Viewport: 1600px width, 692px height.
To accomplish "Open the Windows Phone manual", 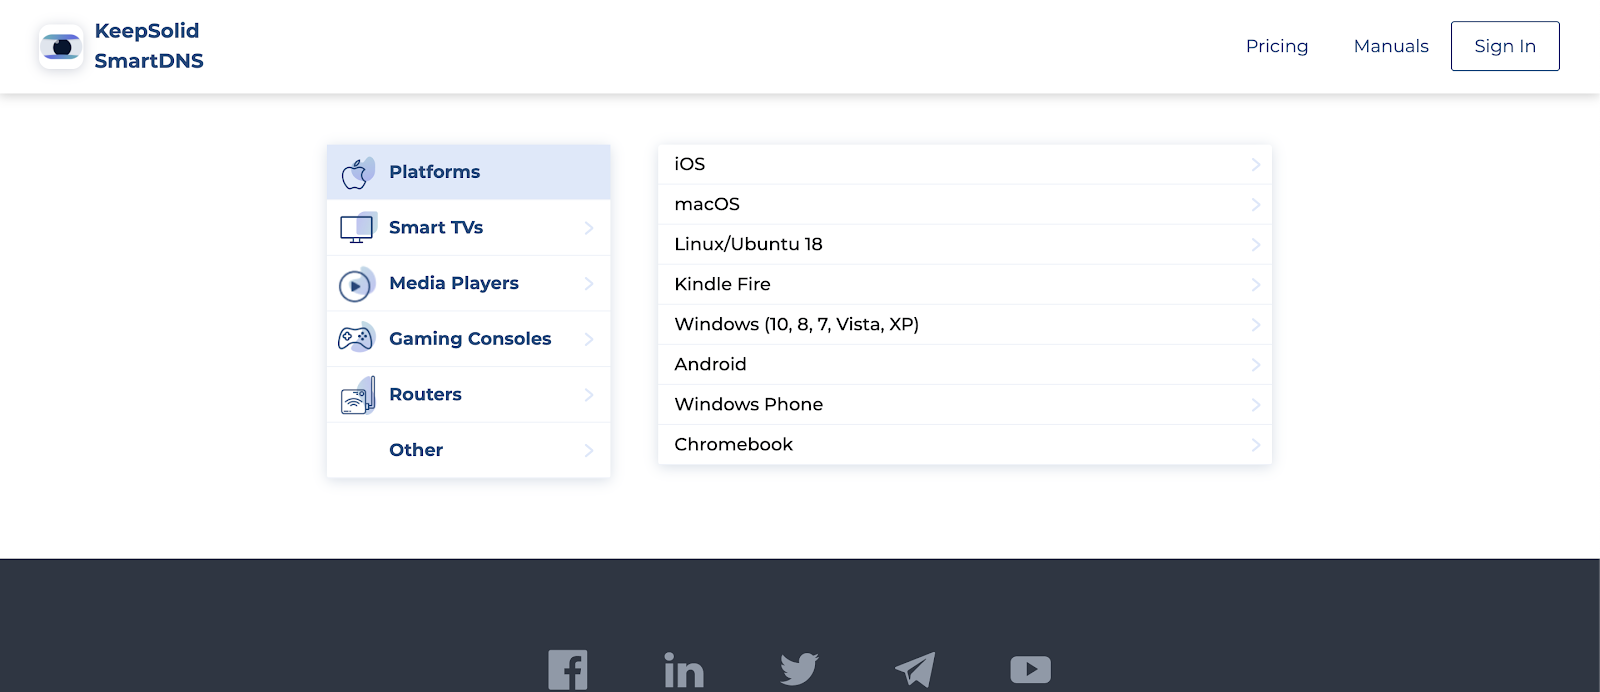I will click(x=965, y=404).
